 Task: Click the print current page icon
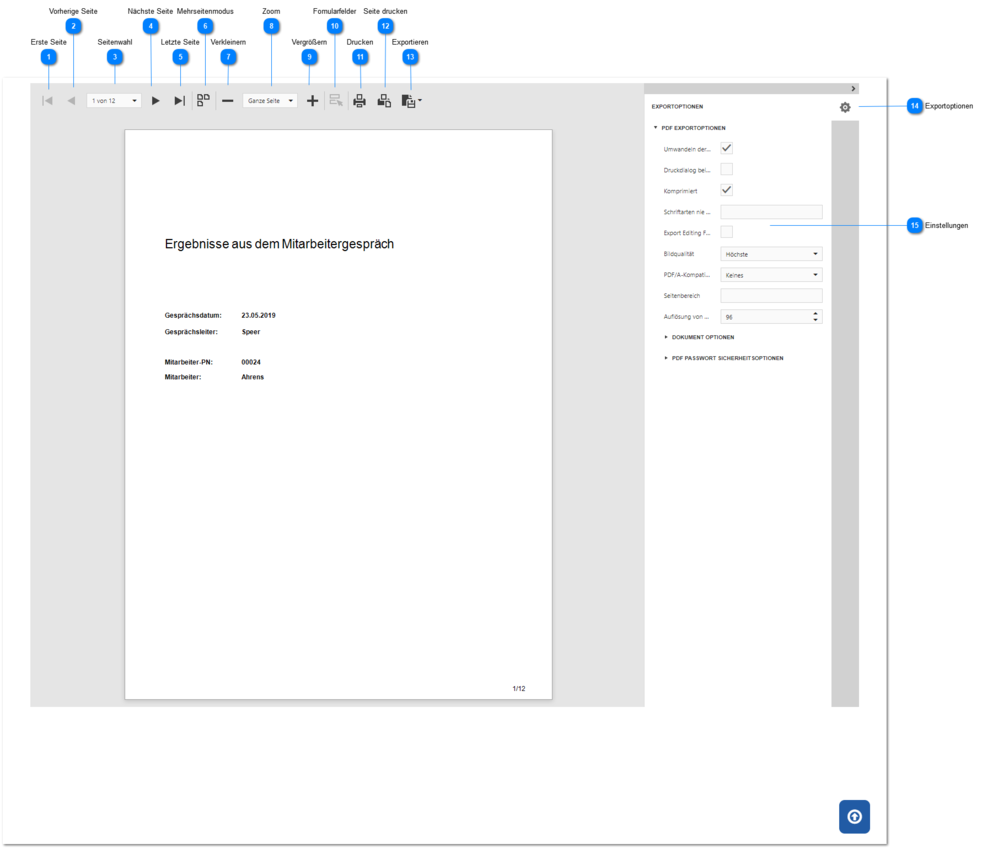(x=385, y=101)
